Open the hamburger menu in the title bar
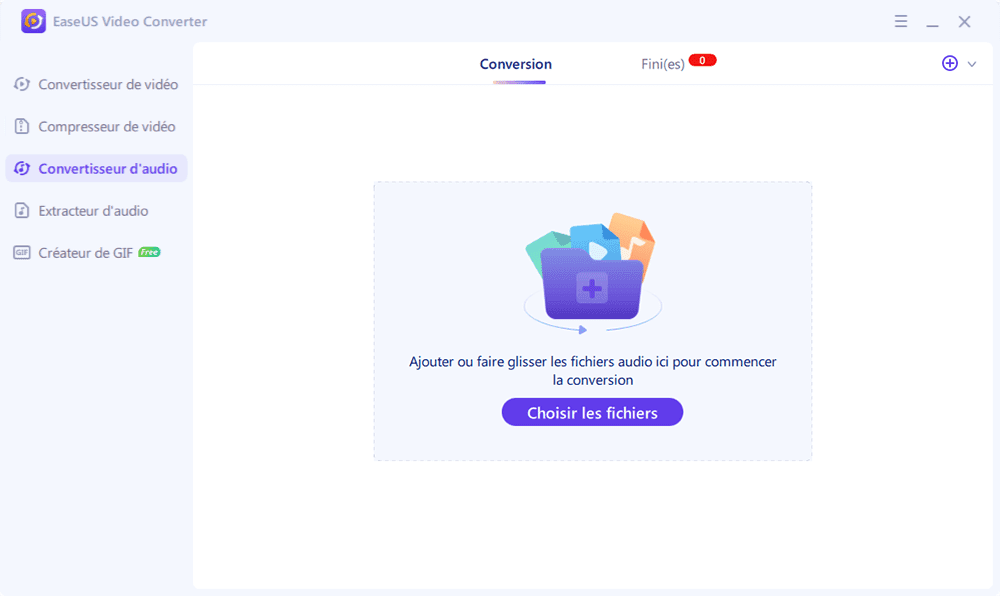 pyautogui.click(x=901, y=21)
